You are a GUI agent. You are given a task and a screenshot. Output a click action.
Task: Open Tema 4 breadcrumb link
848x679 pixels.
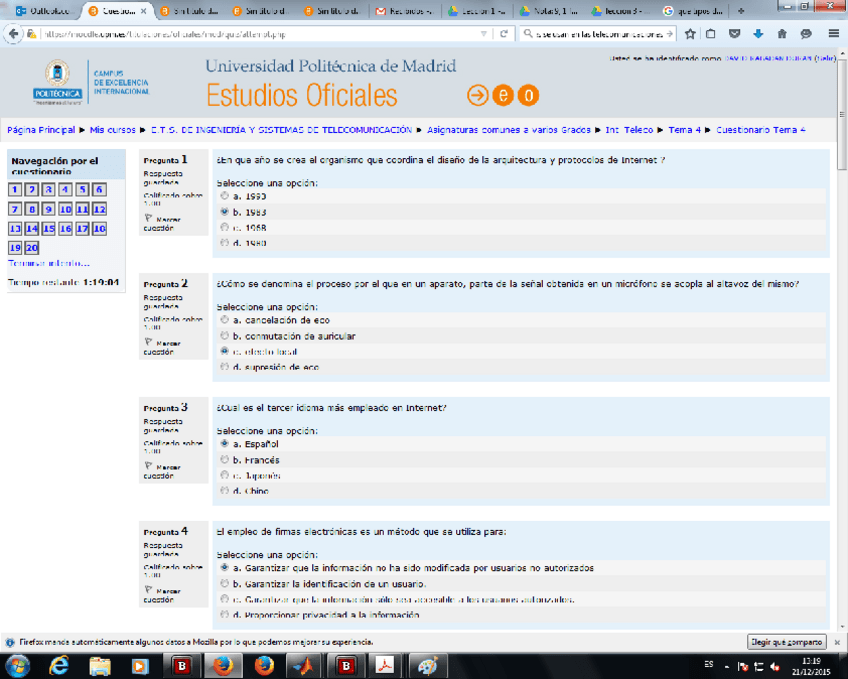point(684,130)
